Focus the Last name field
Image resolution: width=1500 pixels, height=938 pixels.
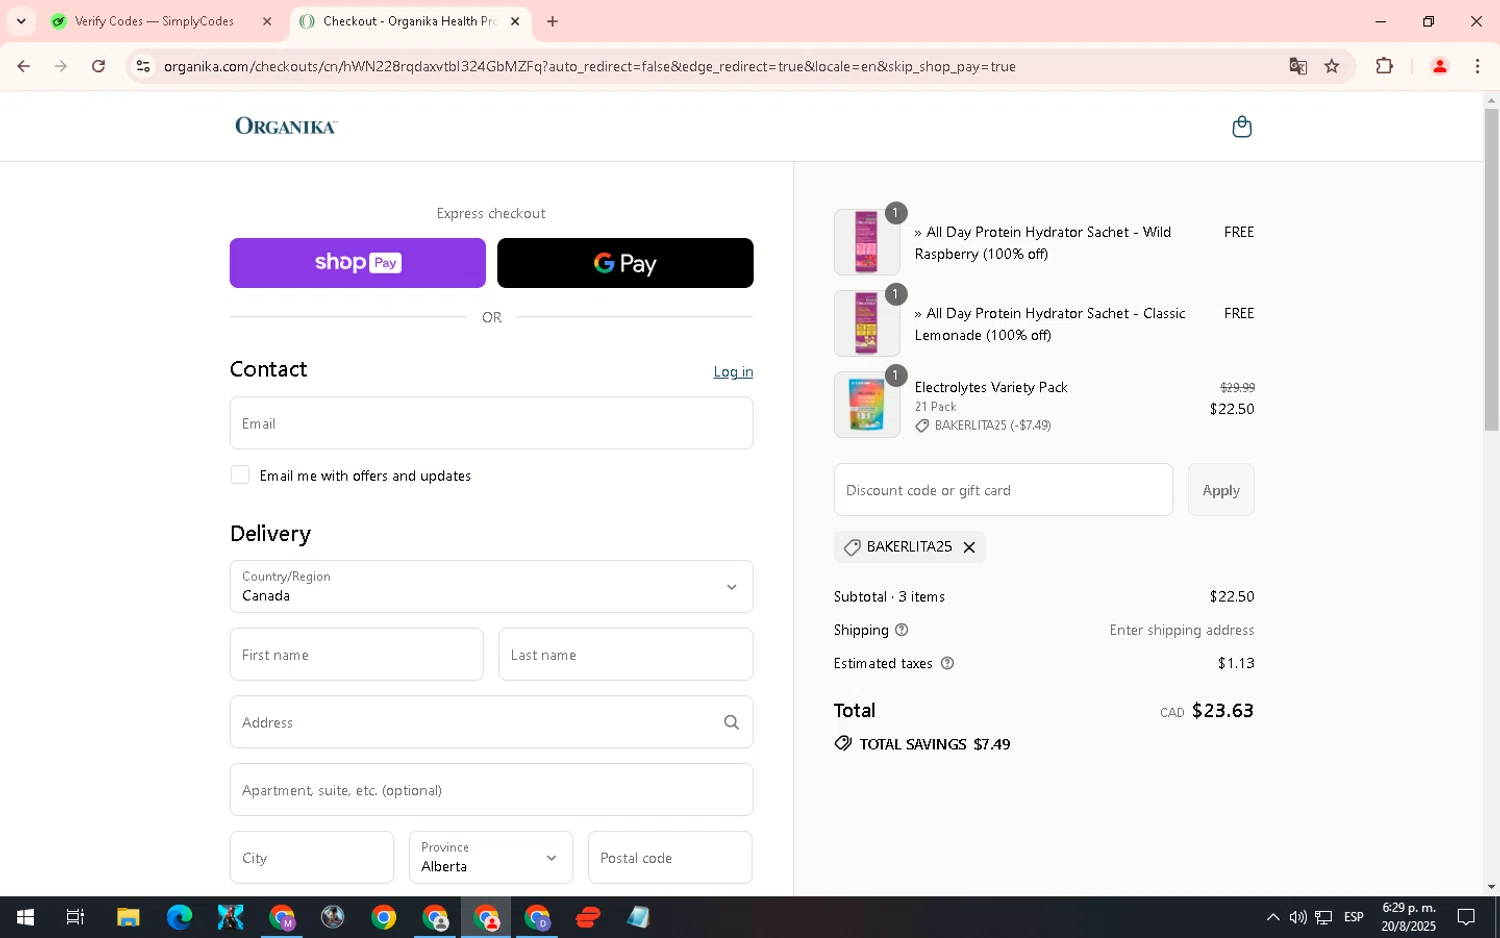625,654
